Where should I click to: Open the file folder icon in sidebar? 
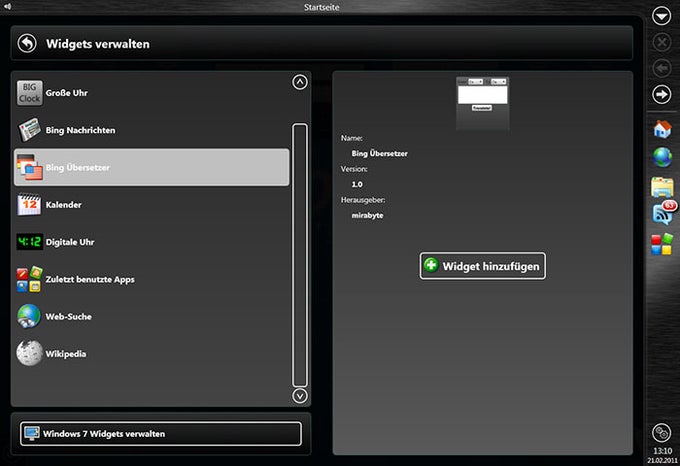662,187
